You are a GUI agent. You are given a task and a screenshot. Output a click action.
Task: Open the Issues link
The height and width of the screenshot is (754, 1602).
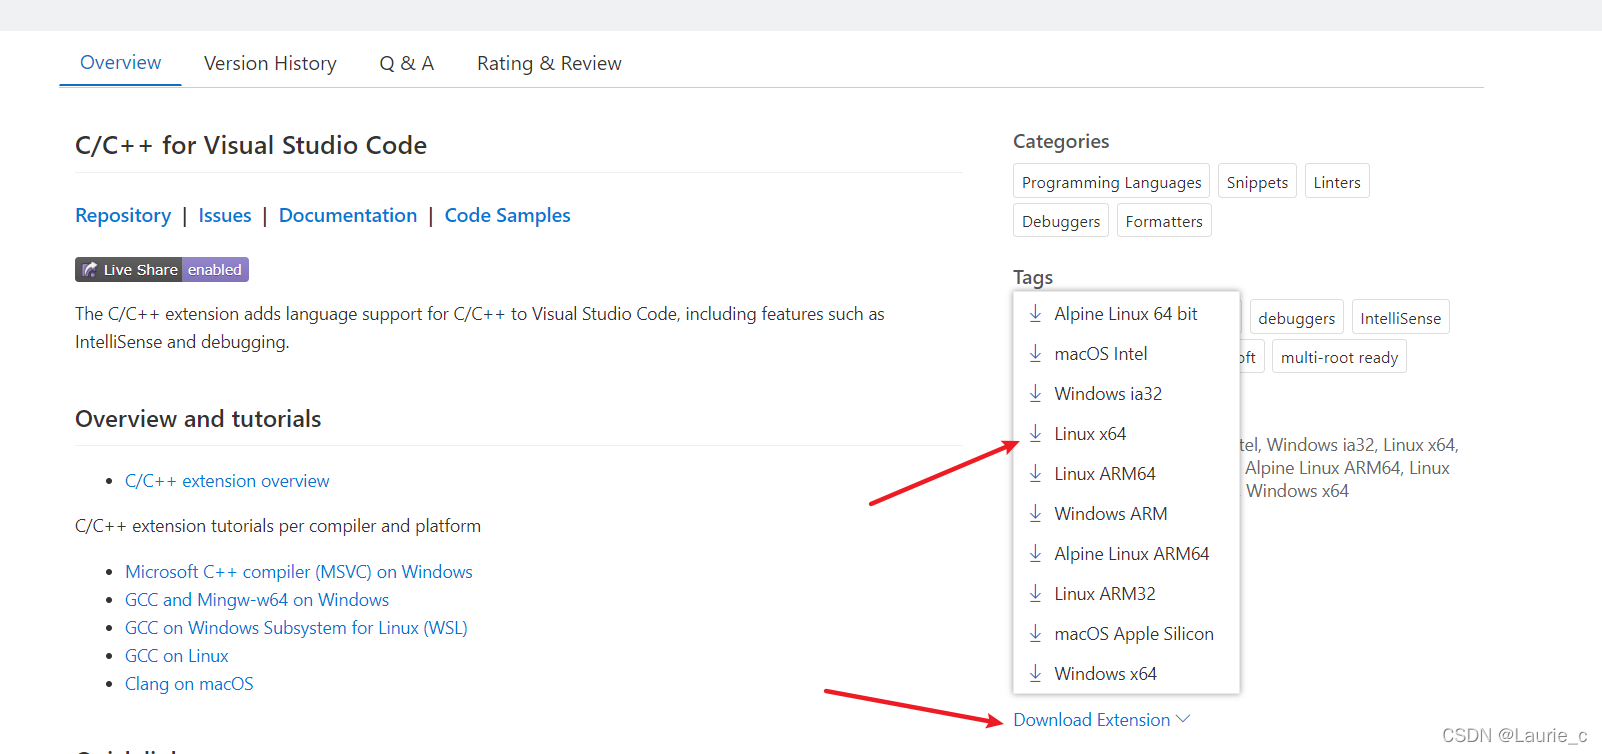click(225, 216)
